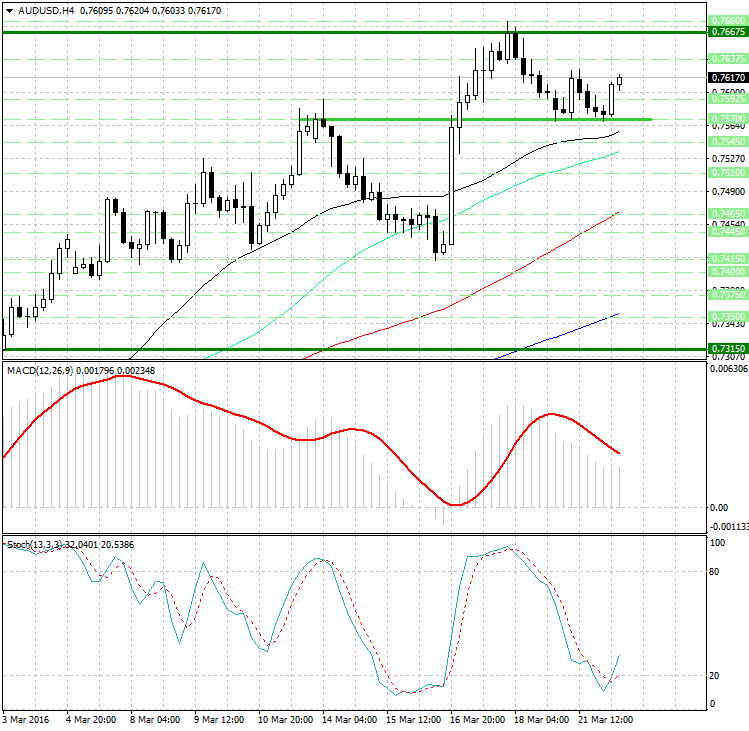Image resolution: width=749 pixels, height=731 pixels.
Task: Select the 0.75700 price level label
Action: point(728,118)
